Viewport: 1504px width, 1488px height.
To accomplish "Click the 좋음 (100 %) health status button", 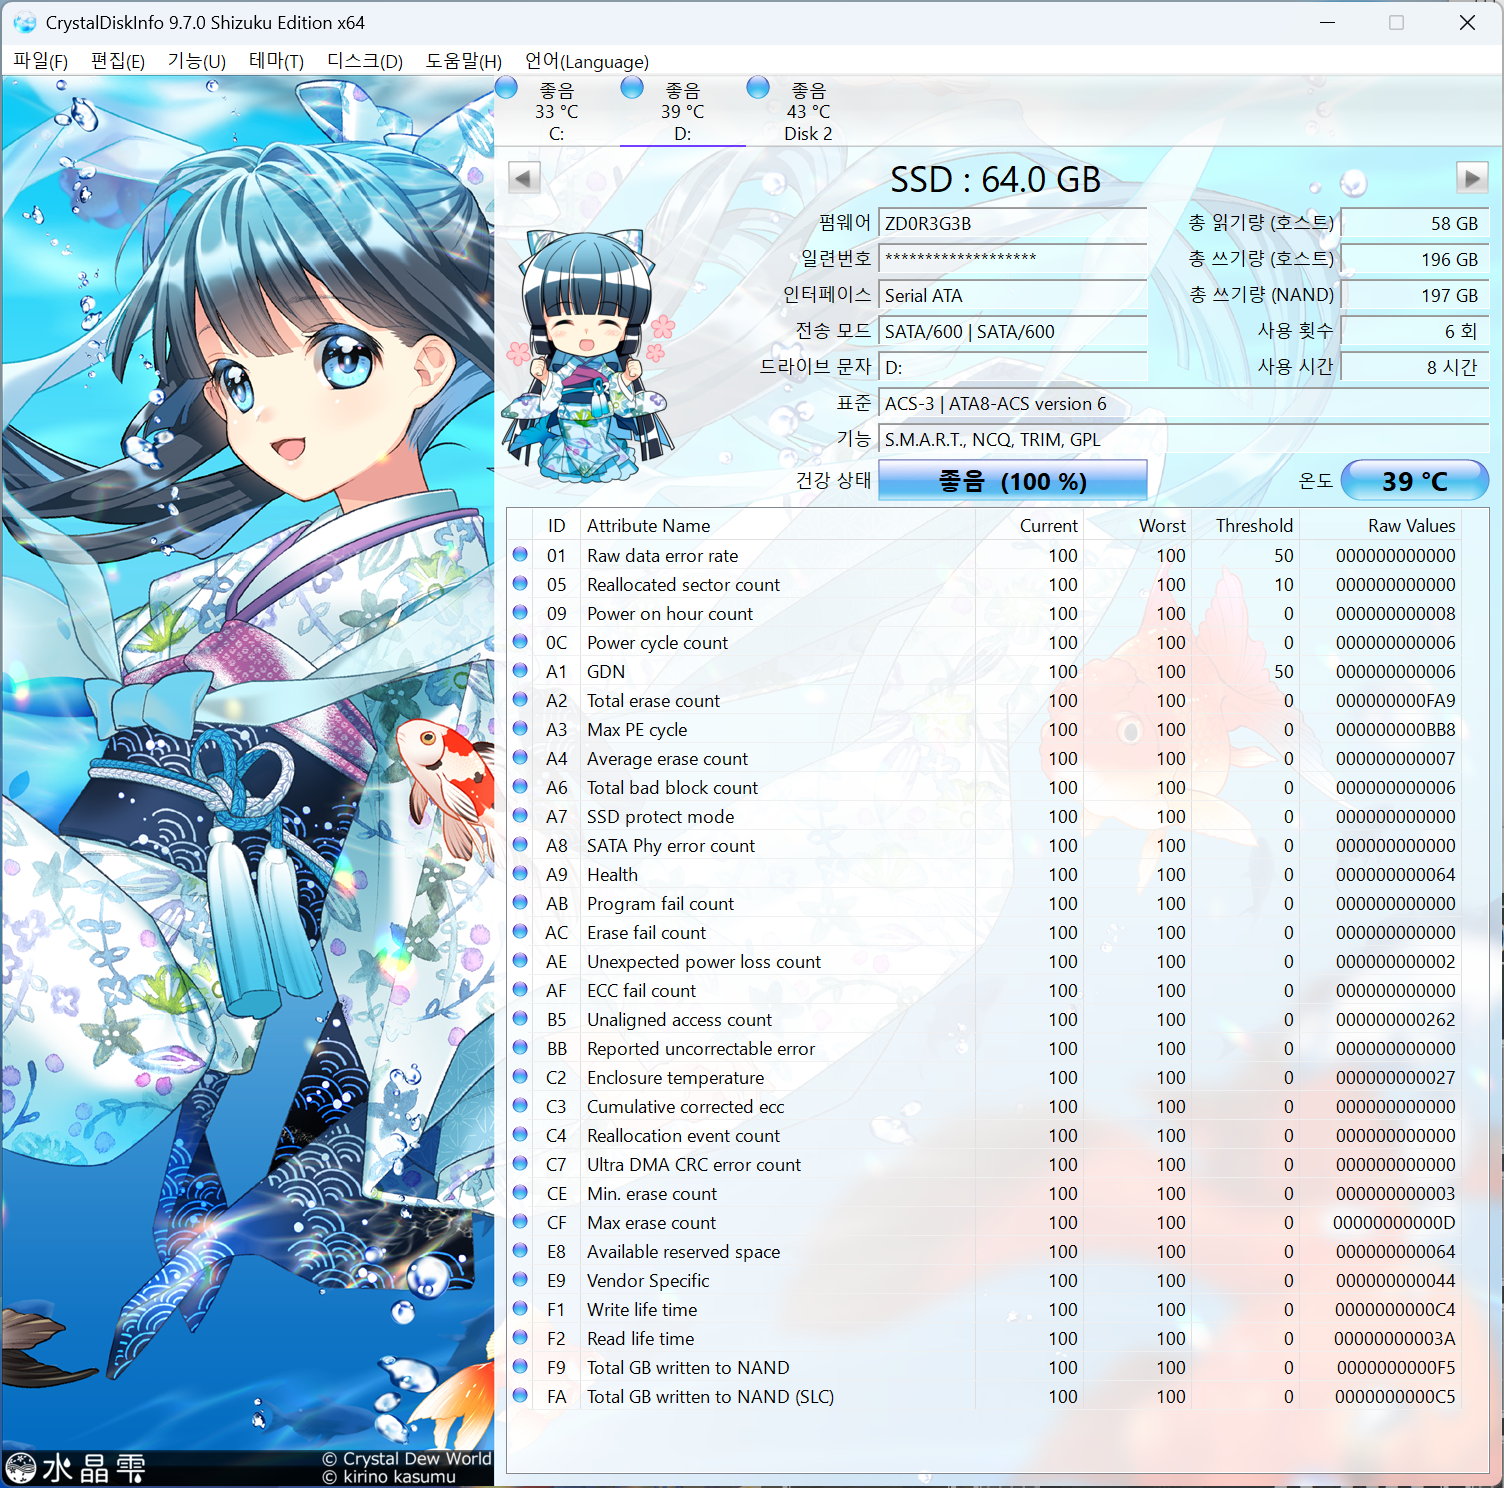I will pos(1012,481).
